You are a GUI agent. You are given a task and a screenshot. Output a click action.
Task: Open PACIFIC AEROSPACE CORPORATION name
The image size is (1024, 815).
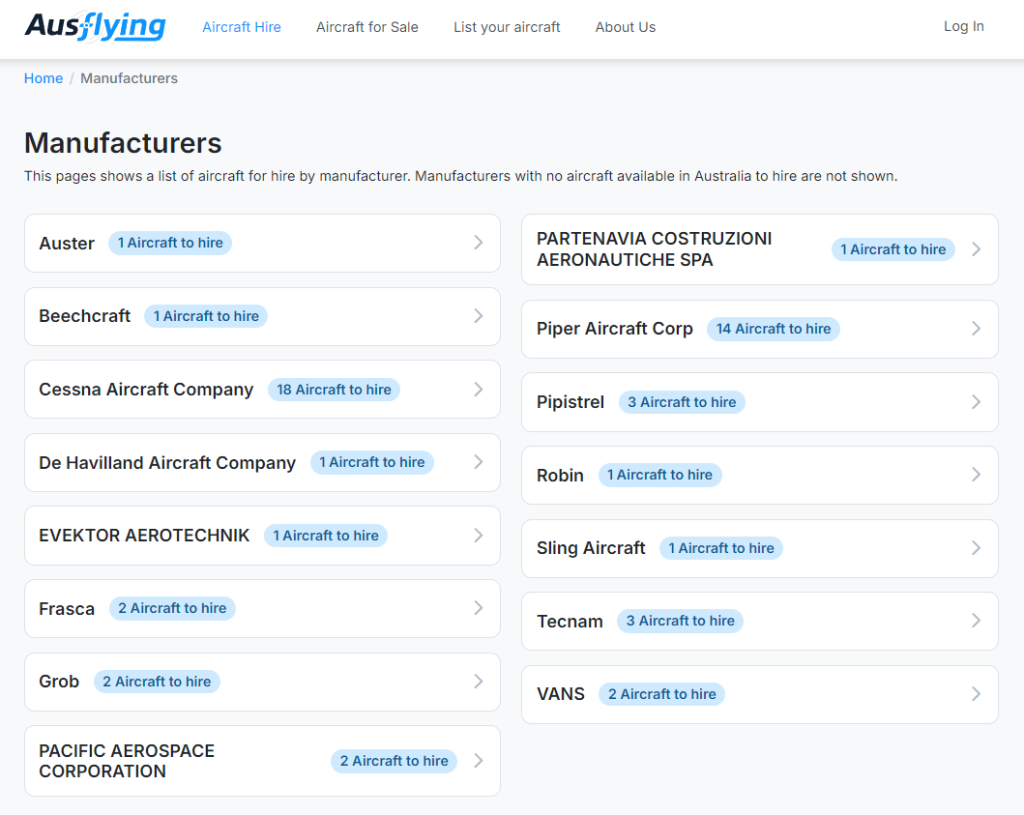tap(127, 761)
